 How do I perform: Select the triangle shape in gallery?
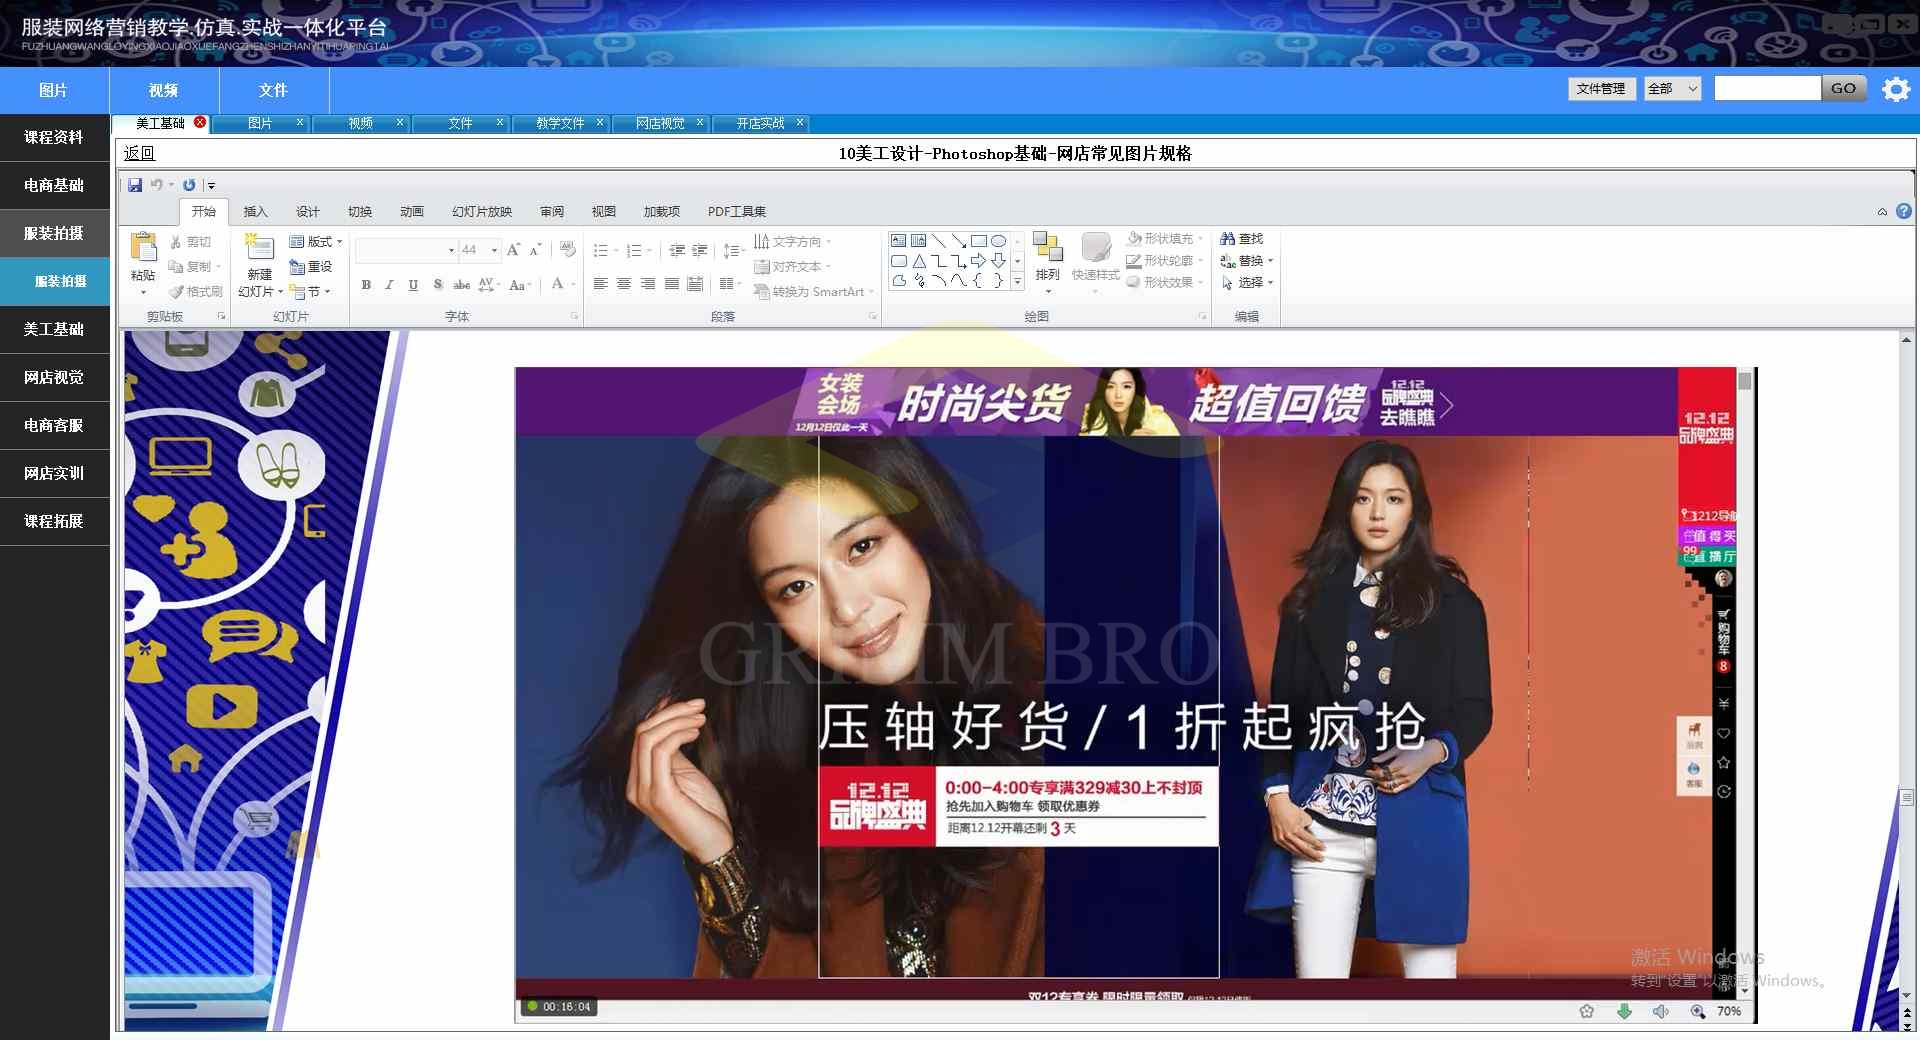[x=919, y=261]
